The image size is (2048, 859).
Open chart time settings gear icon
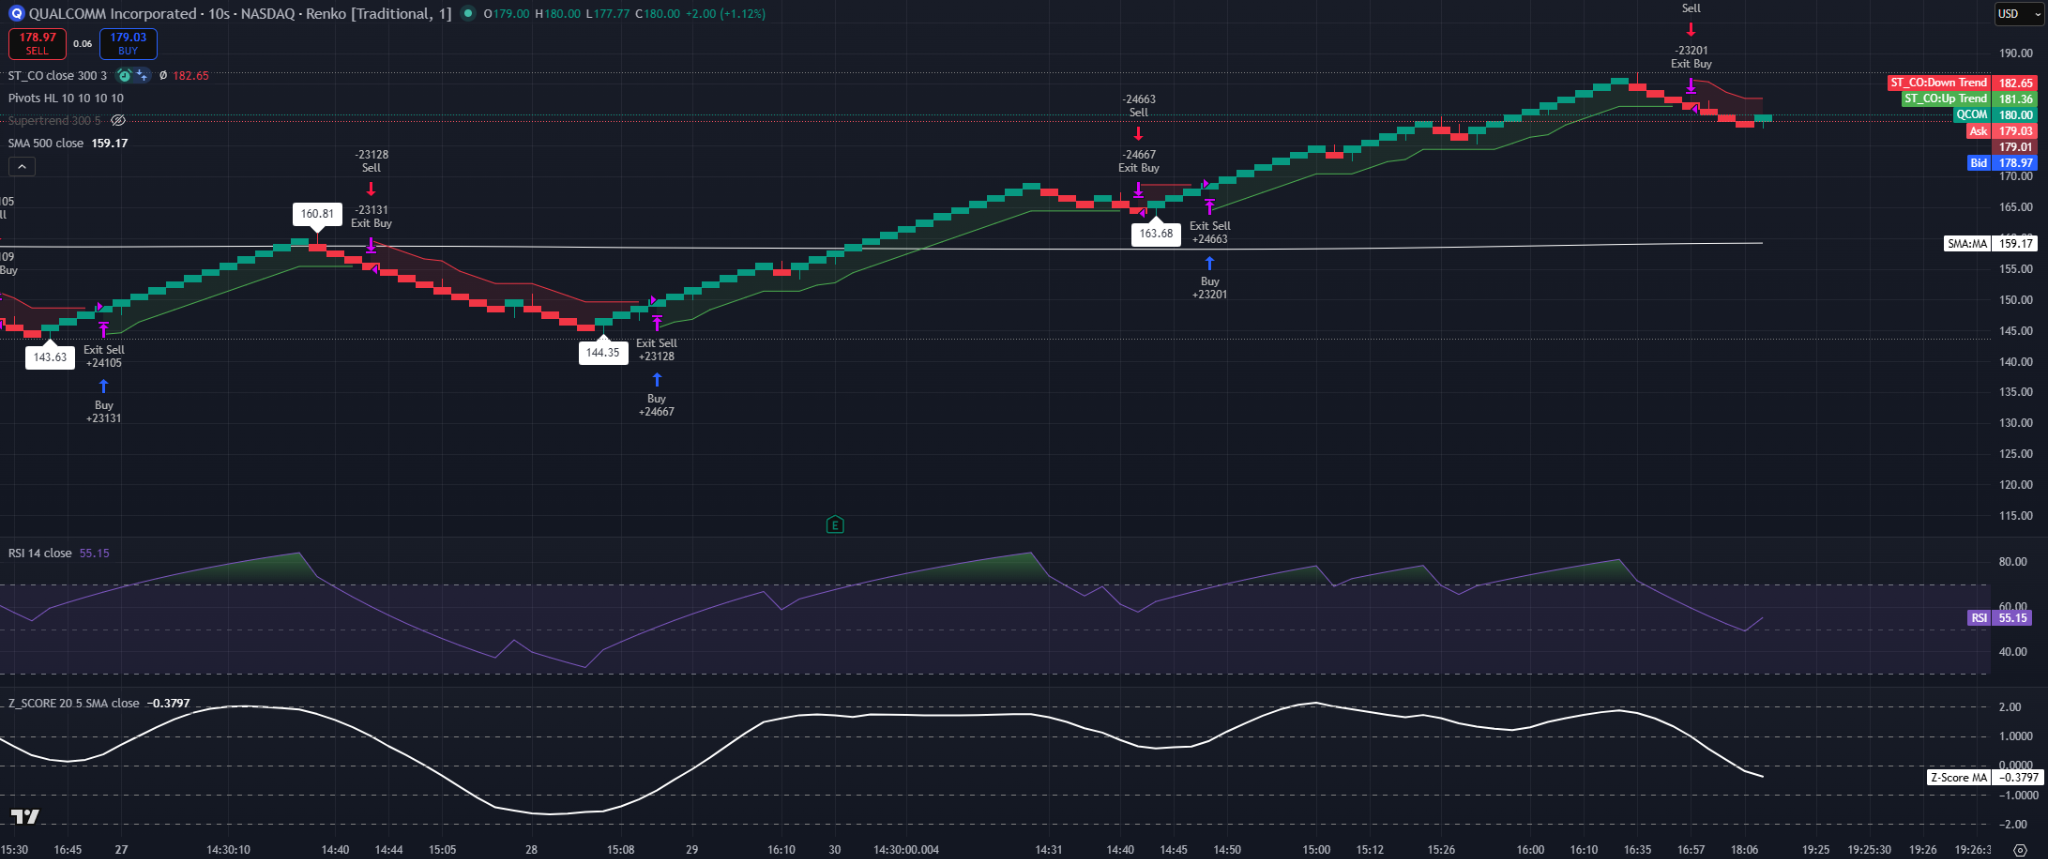pos(2020,850)
